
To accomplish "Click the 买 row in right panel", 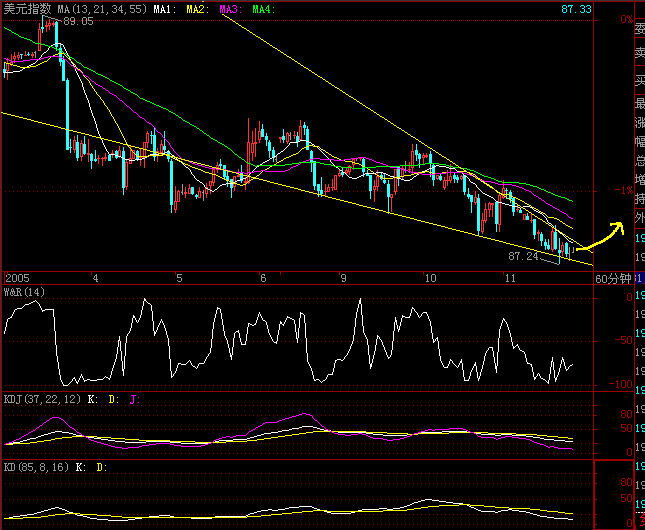I will (640, 78).
